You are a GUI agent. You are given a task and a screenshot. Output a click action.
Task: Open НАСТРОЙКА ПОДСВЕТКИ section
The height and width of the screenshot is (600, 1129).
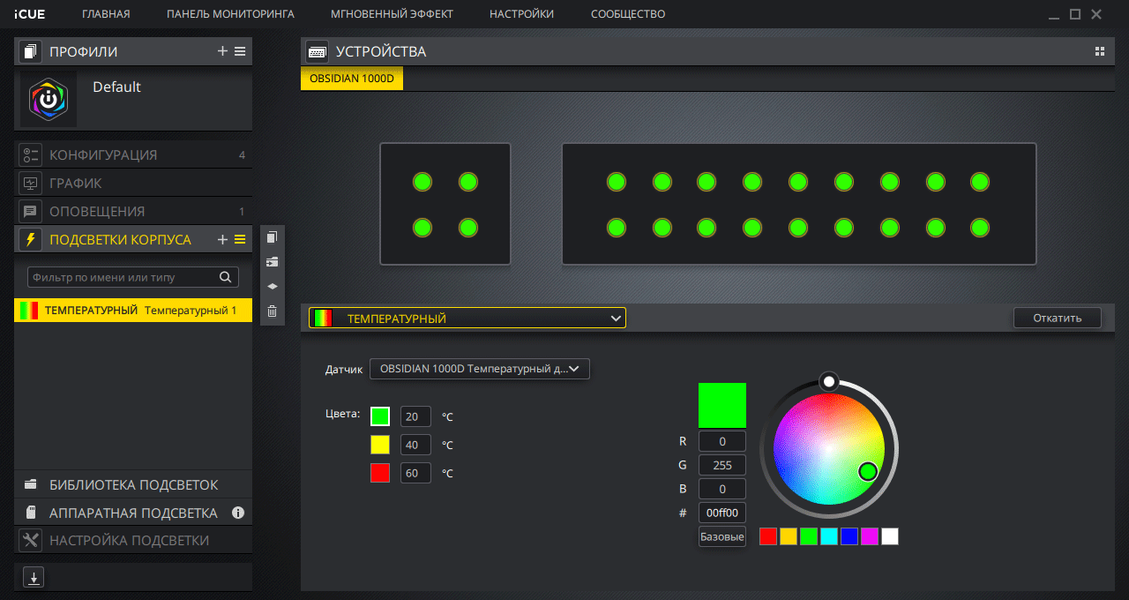coord(132,540)
